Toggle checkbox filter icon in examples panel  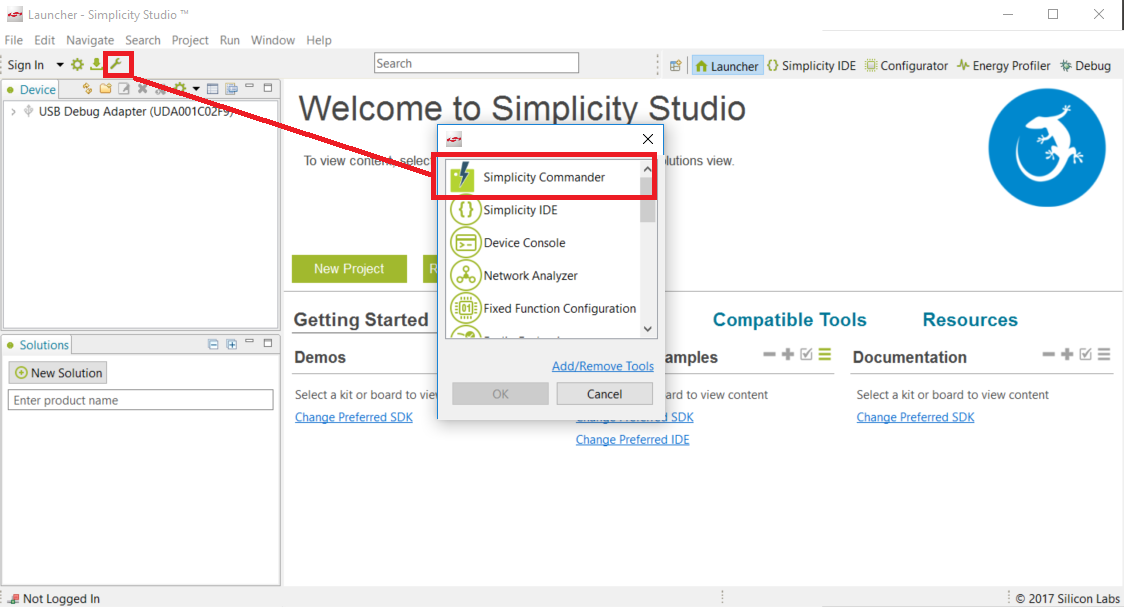pos(806,355)
